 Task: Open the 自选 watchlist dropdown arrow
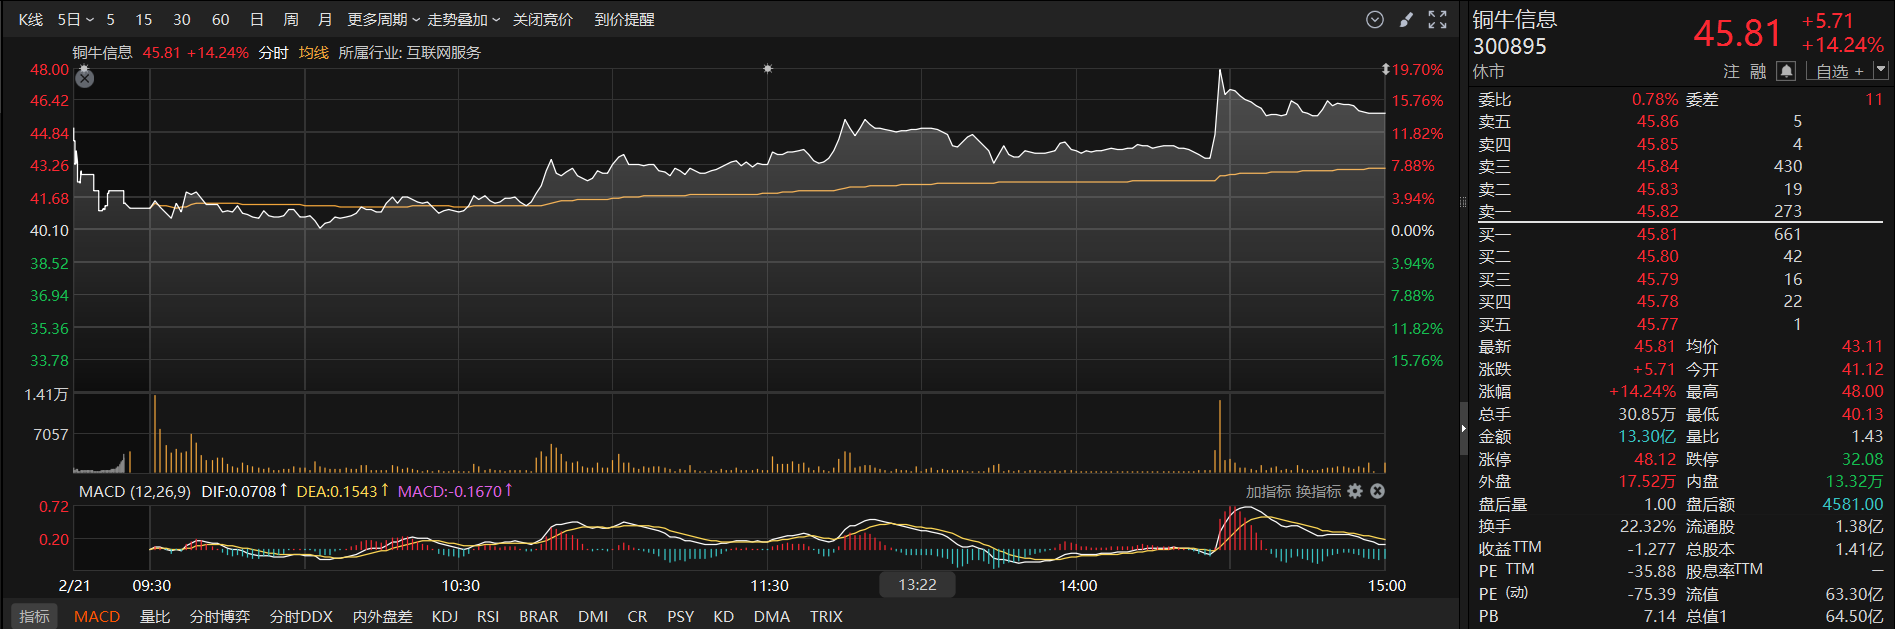click(x=1881, y=71)
